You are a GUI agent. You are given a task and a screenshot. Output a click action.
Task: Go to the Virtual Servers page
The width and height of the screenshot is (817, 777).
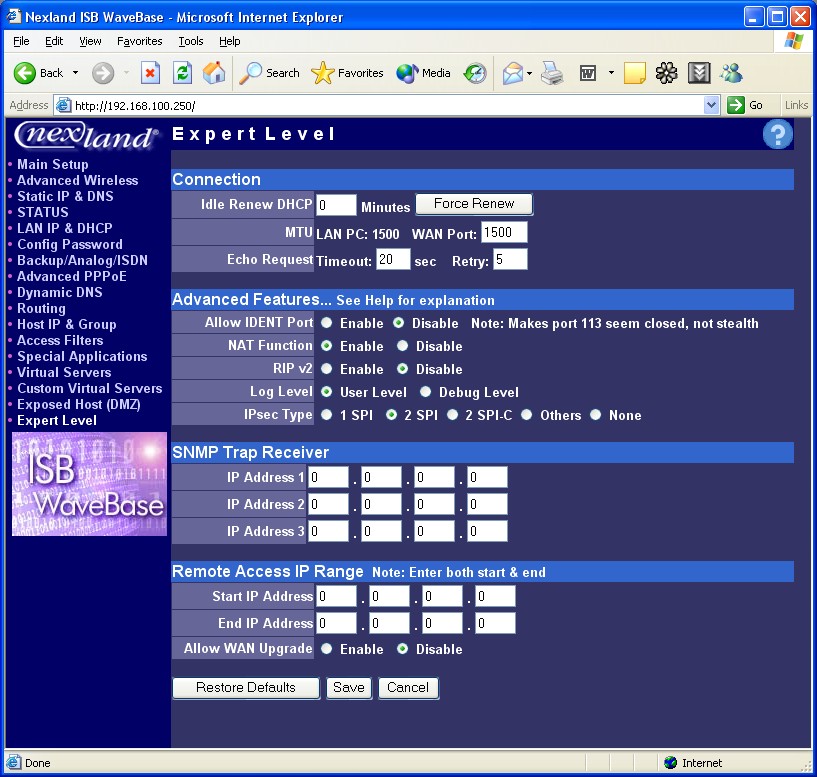[x=64, y=373]
